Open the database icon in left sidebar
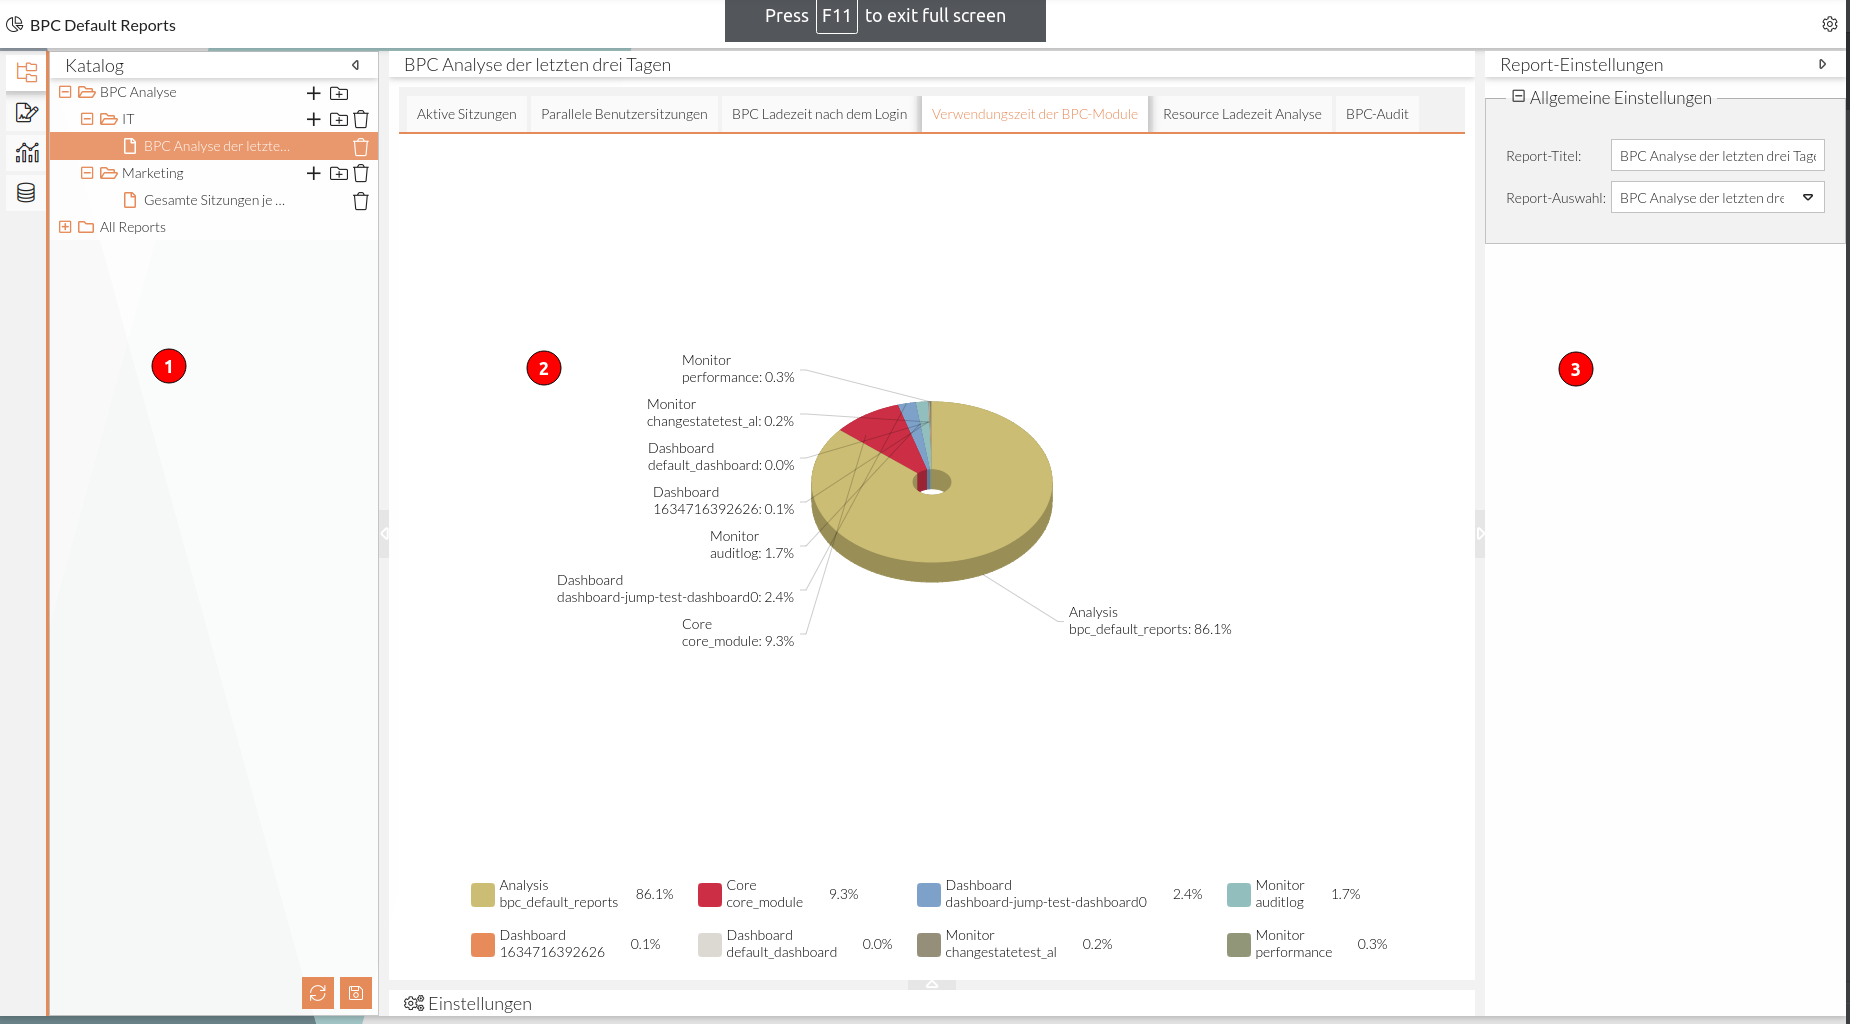 [26, 193]
